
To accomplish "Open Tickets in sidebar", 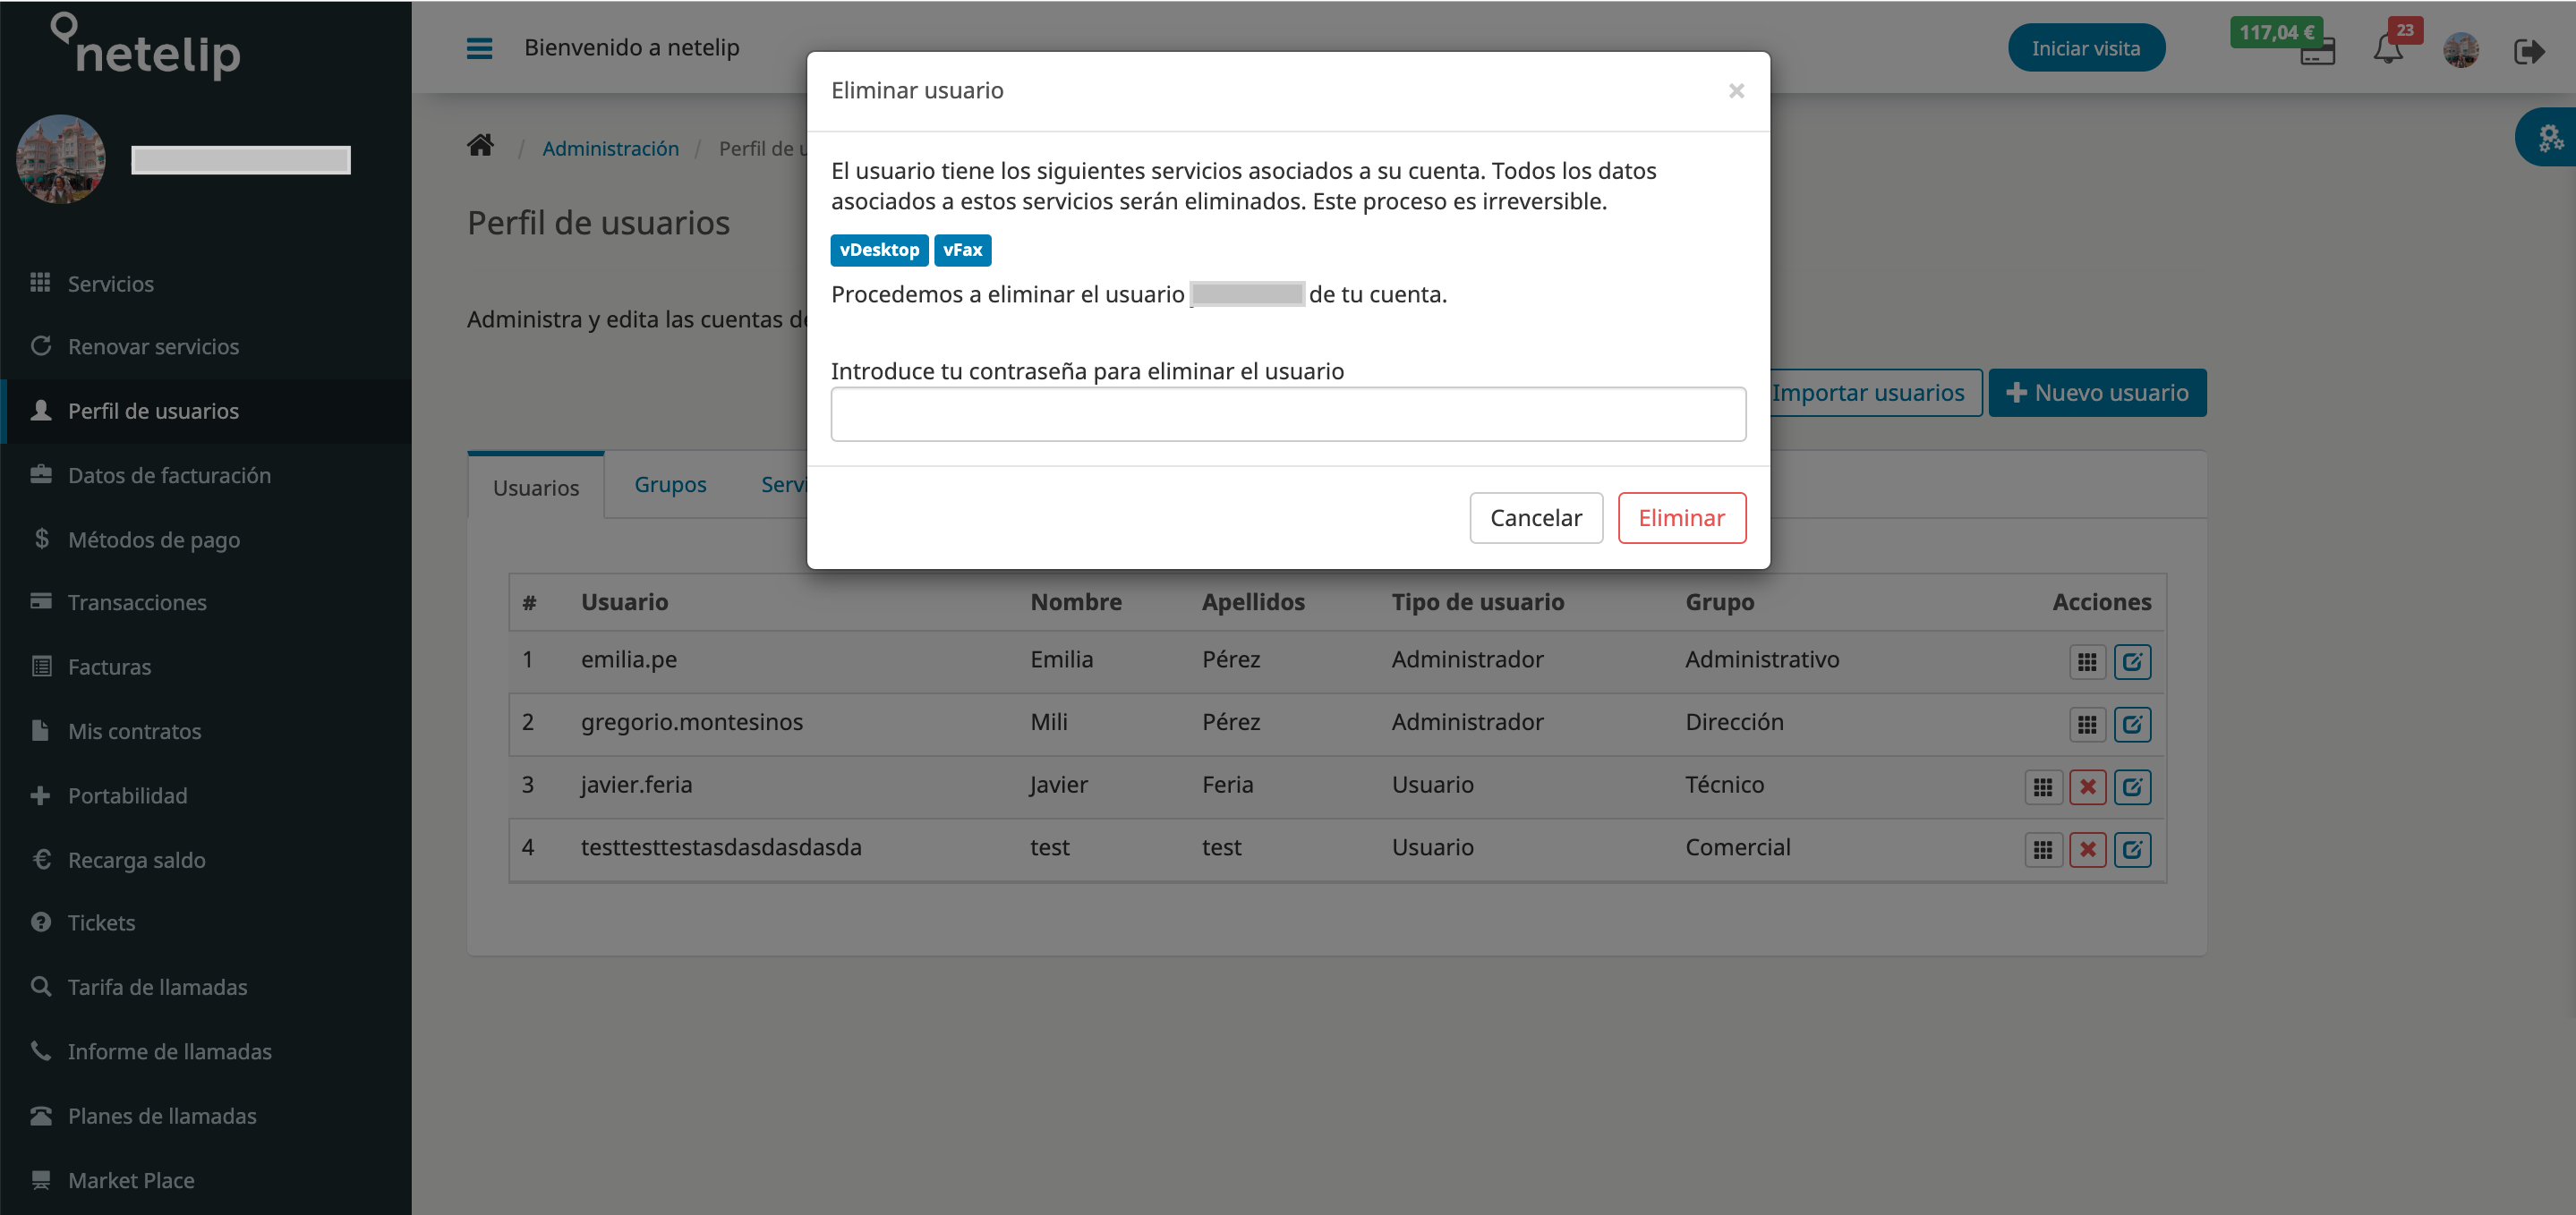I will click(x=205, y=923).
